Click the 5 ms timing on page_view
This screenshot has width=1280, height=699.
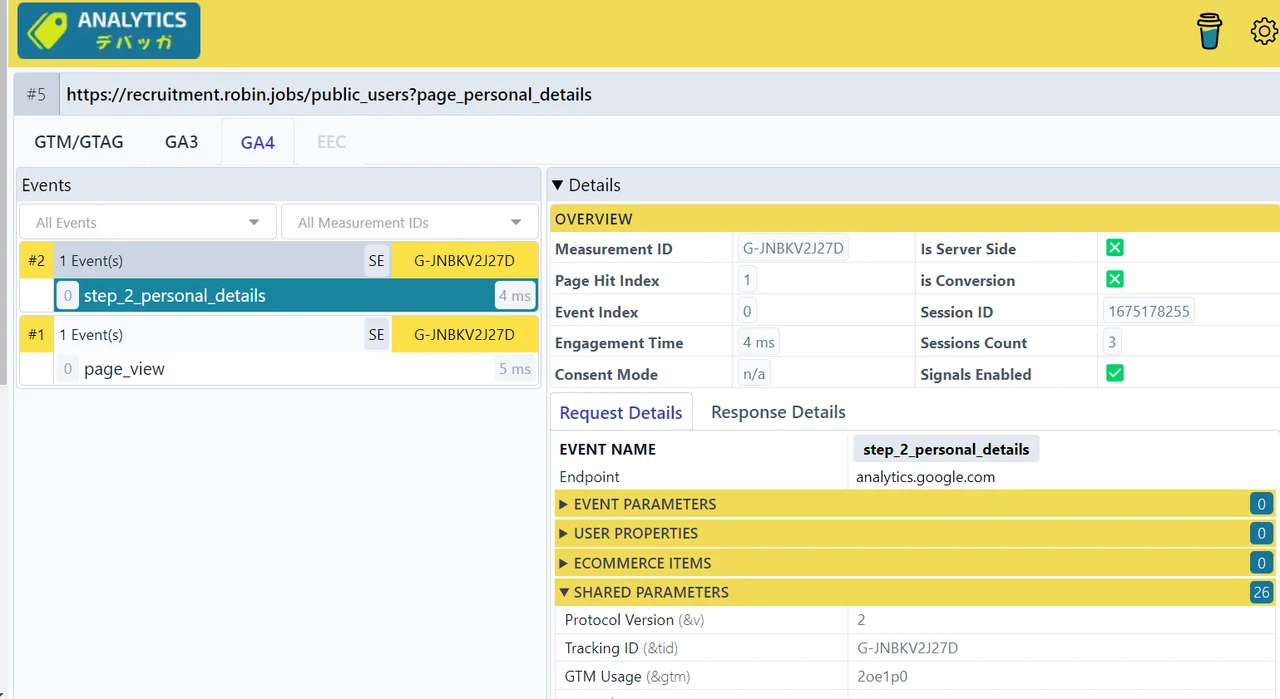[x=515, y=369]
